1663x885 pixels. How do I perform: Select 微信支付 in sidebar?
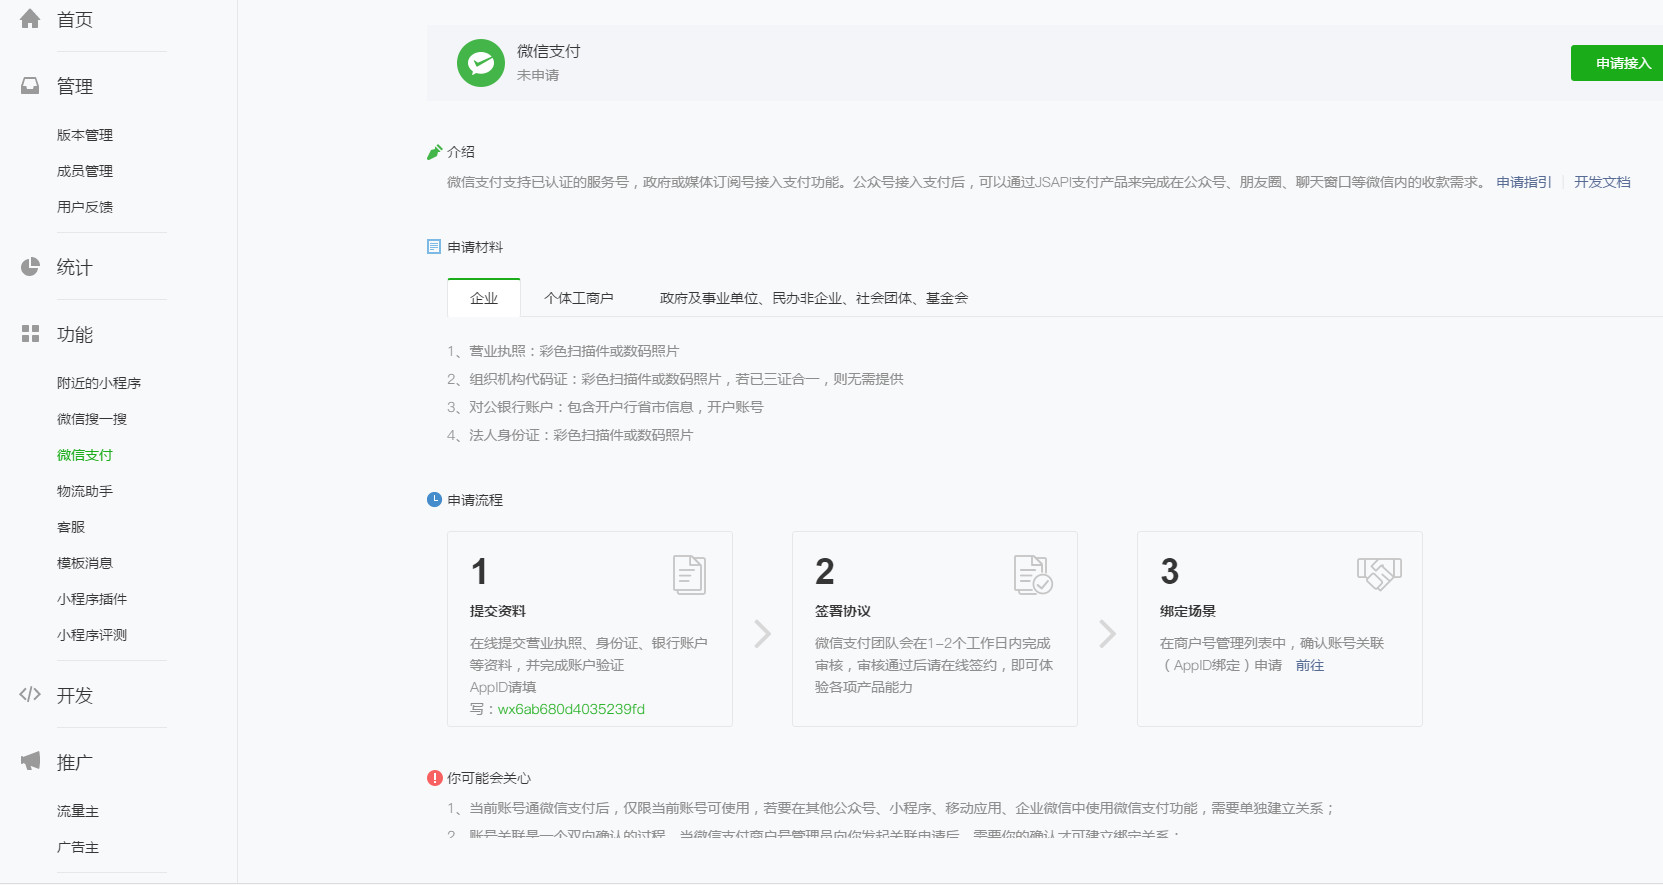tap(85, 455)
